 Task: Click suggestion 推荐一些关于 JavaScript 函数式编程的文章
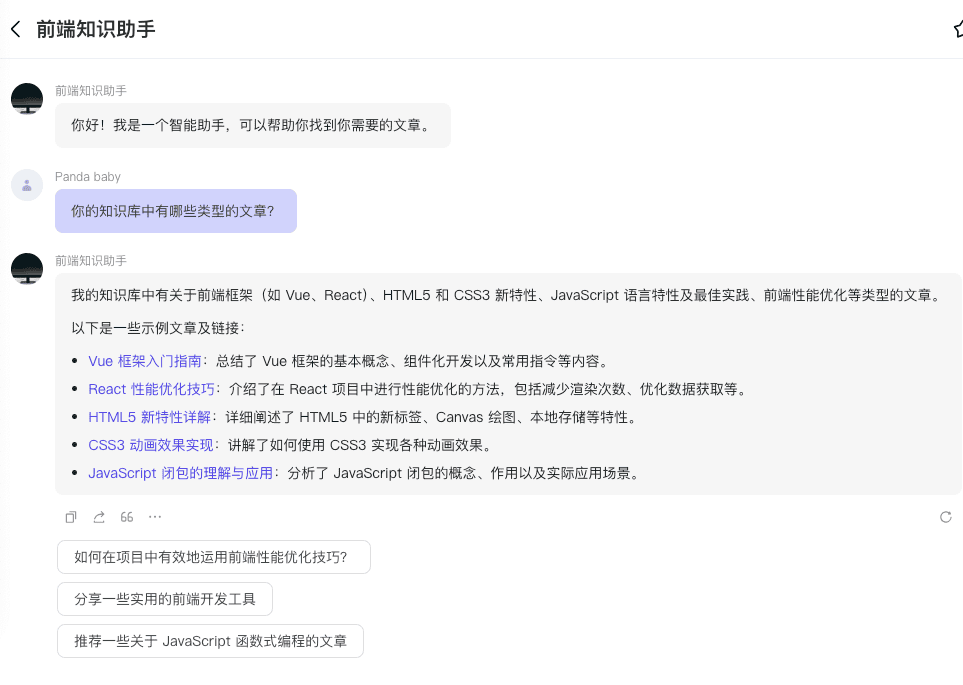pyautogui.click(x=210, y=641)
